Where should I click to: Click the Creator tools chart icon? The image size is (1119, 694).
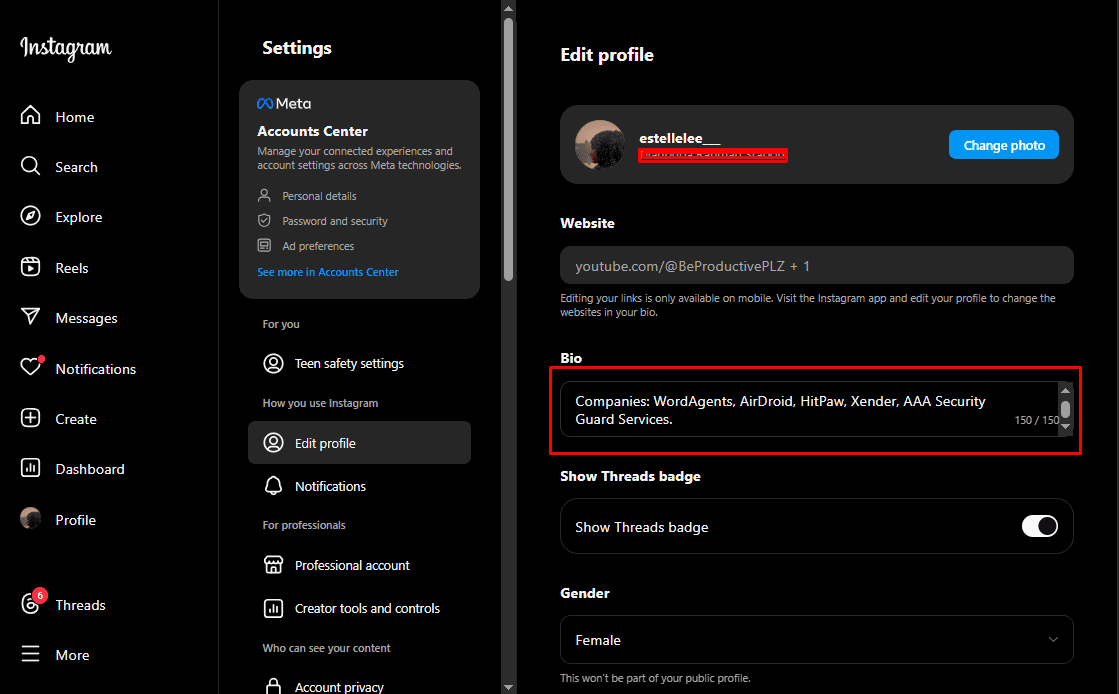tap(273, 608)
